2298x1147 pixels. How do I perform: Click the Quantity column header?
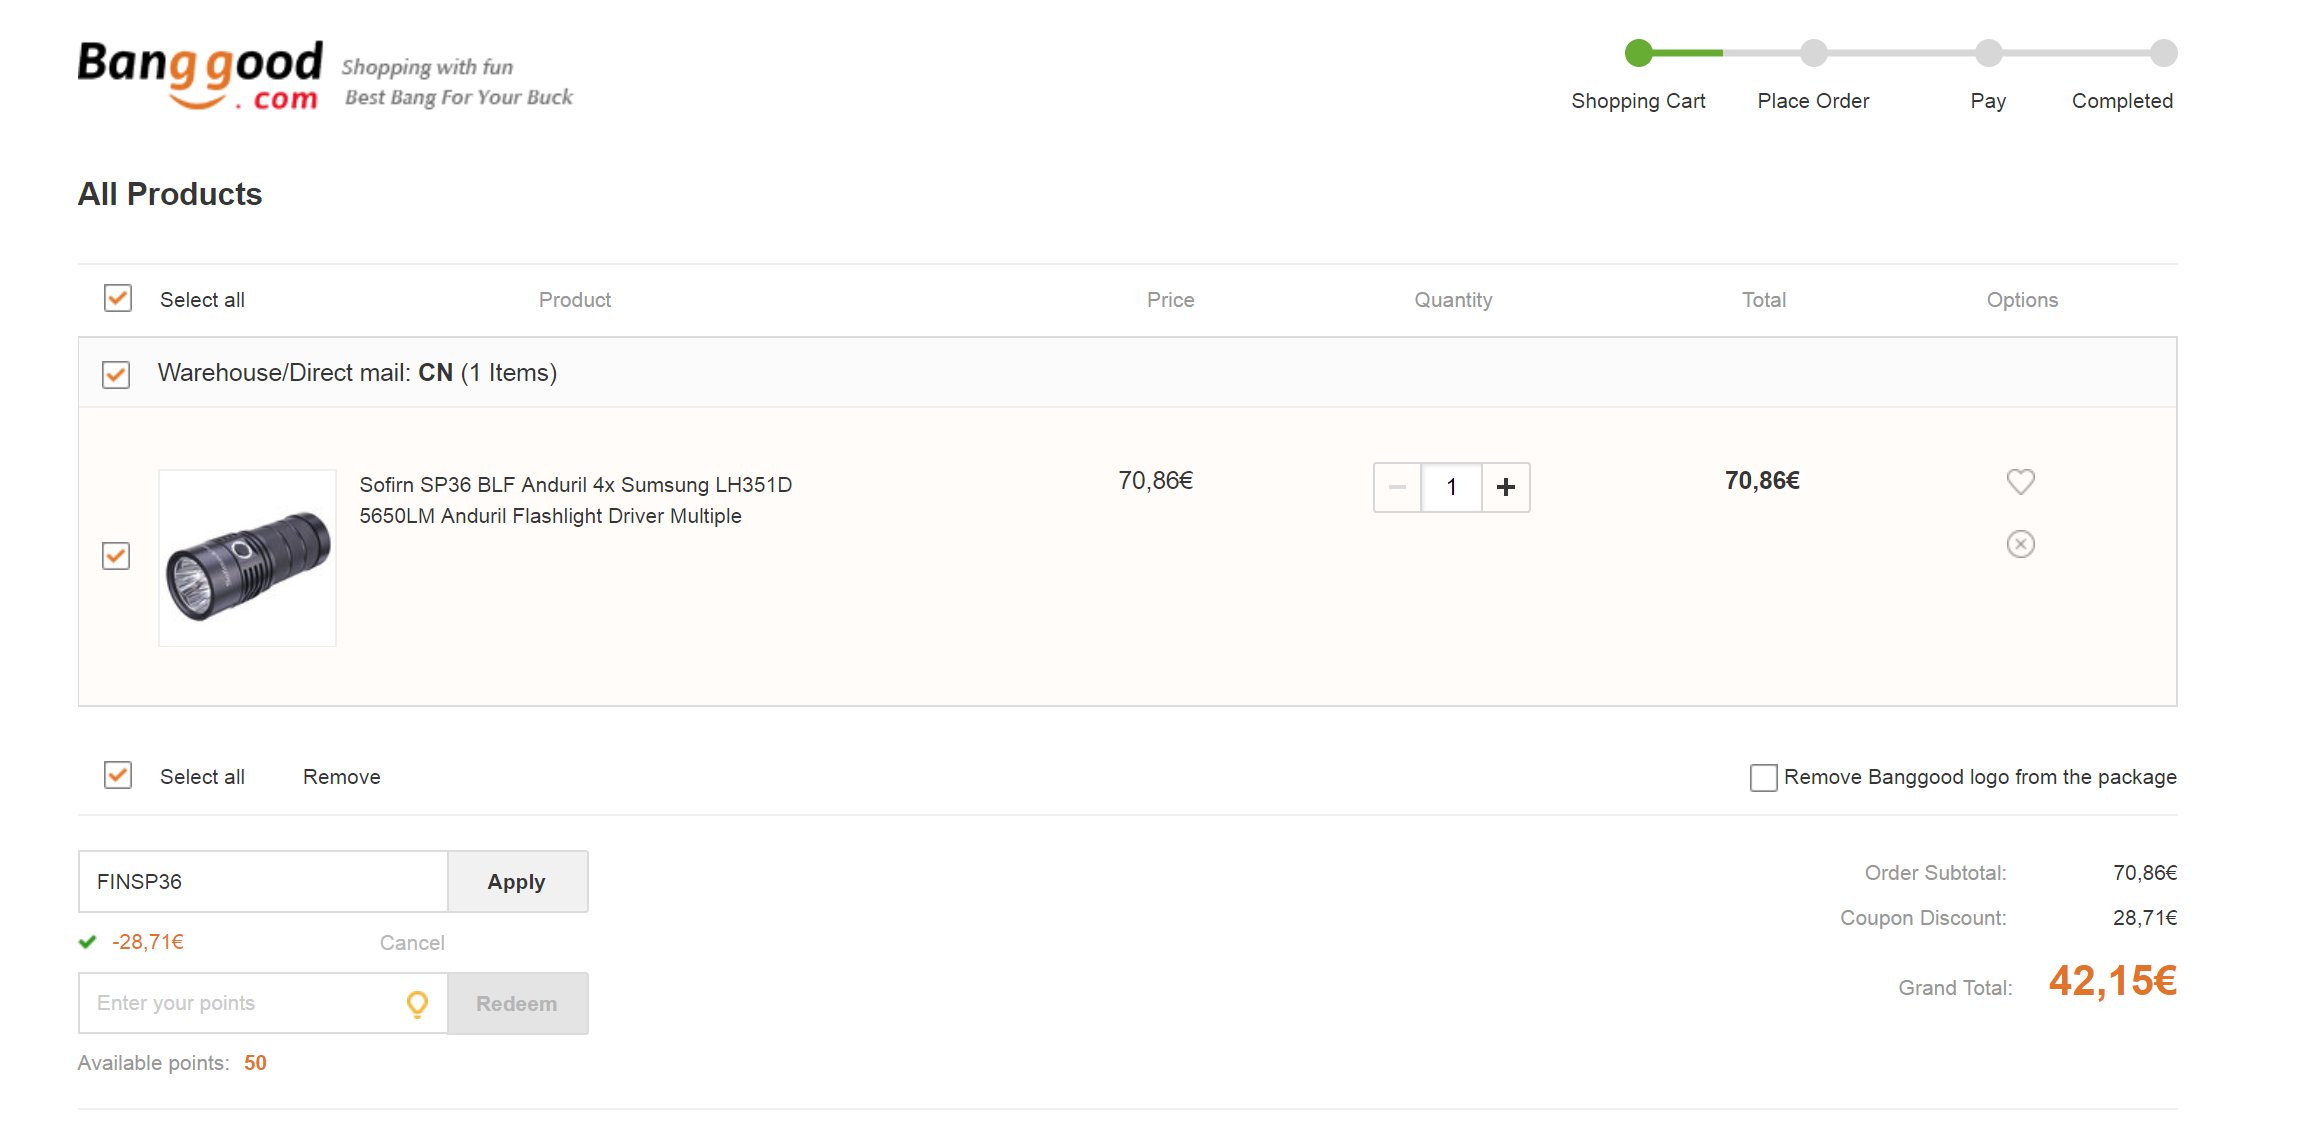coord(1453,300)
